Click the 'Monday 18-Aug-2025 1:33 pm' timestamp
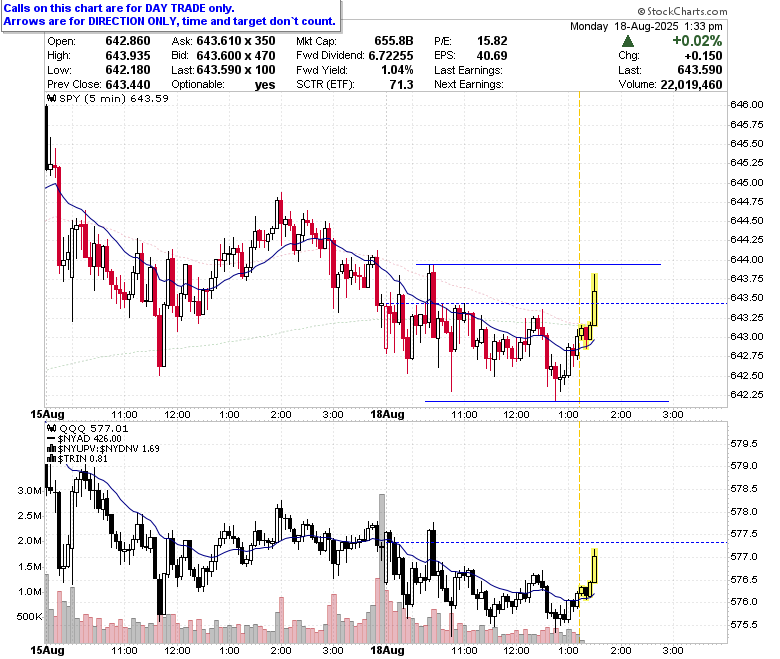The width and height of the screenshot is (780, 659). [646, 26]
